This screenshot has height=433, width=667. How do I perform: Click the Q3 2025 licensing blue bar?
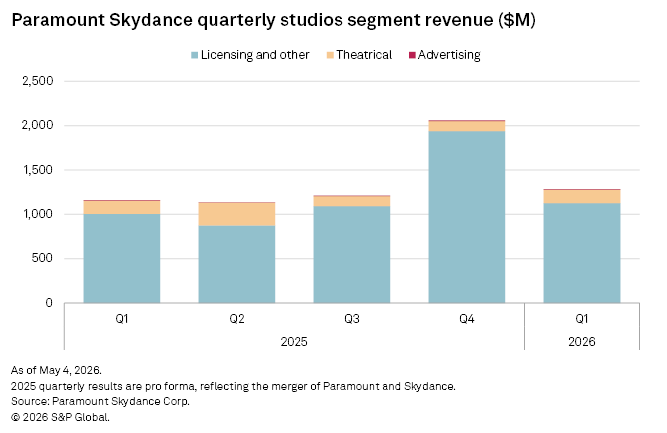point(352,254)
